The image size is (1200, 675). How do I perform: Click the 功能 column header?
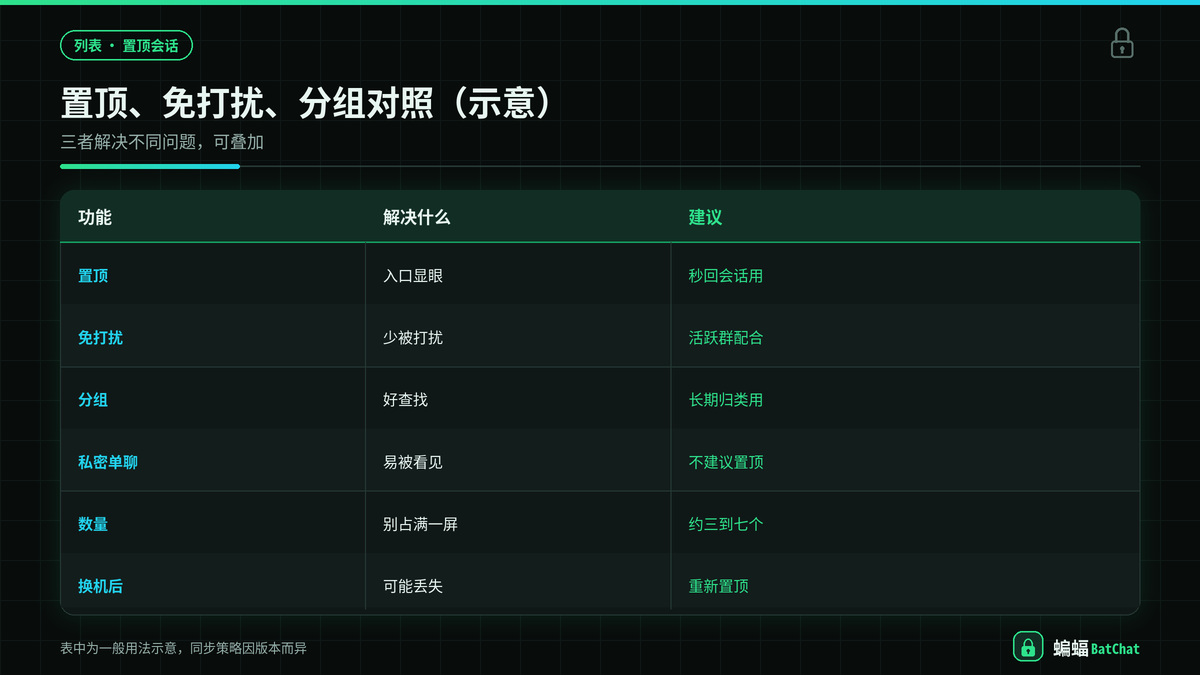click(95, 217)
